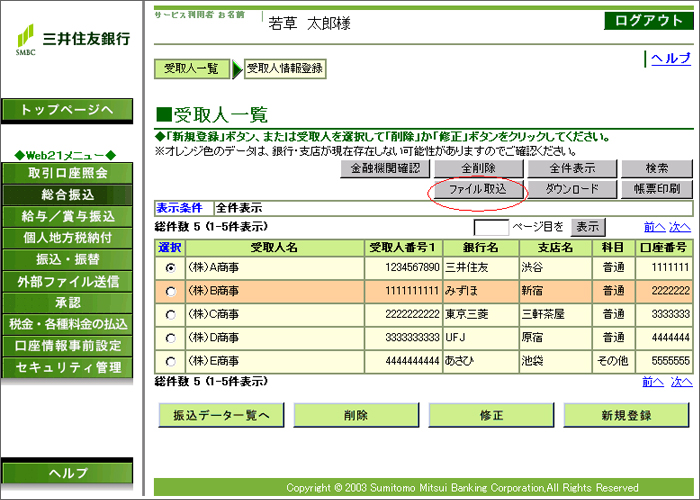This screenshot has height=500, width=700.
Task: Click the ログアウト button
Action: [x=649, y=21]
